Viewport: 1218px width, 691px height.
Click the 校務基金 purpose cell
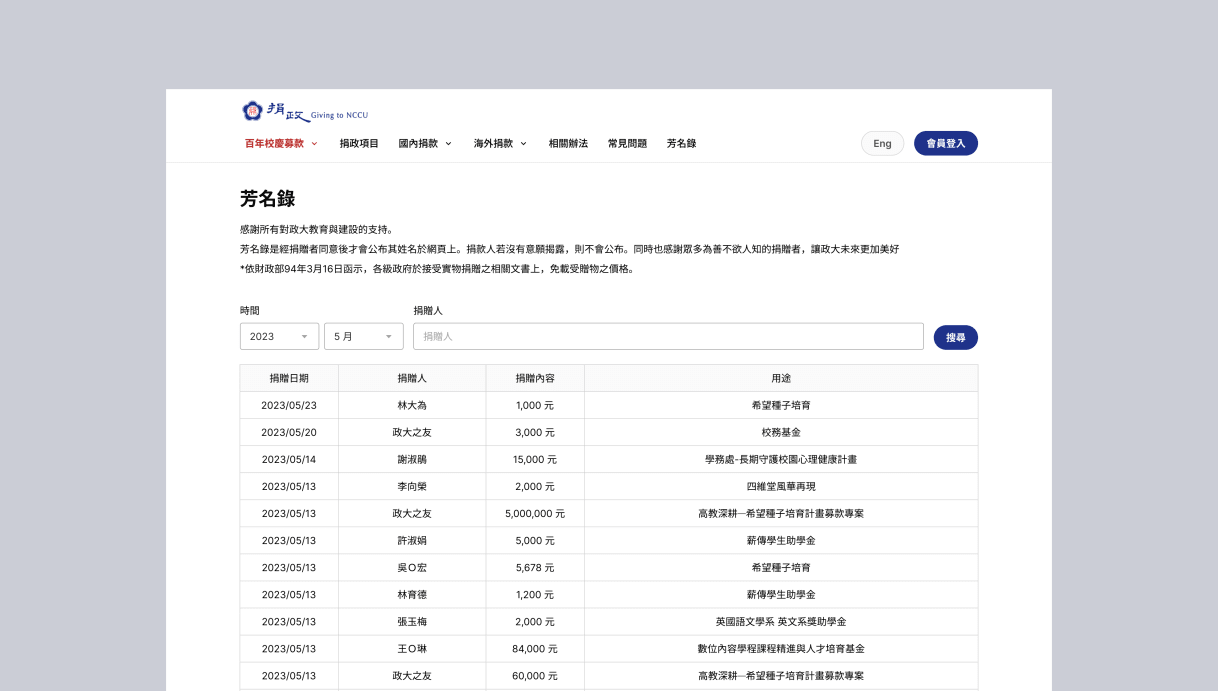coord(781,432)
